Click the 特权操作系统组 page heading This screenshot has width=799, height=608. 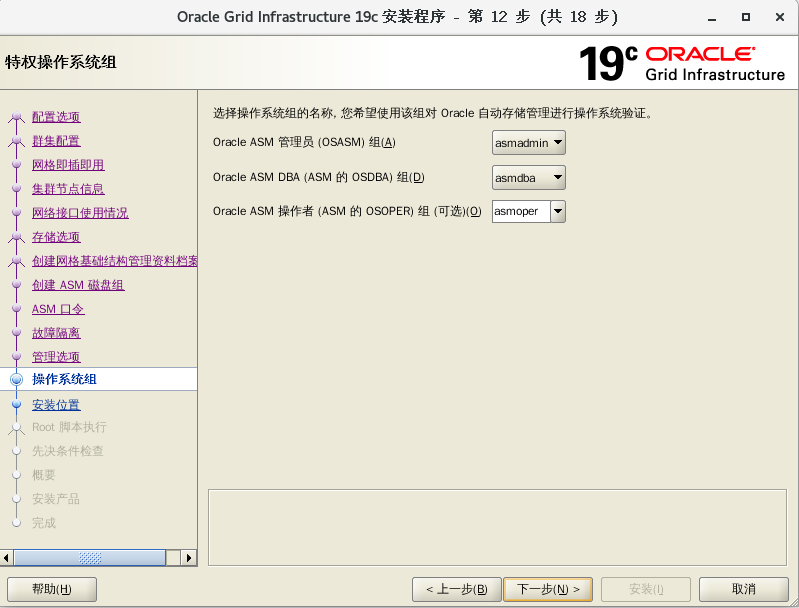pyautogui.click(x=61, y=62)
